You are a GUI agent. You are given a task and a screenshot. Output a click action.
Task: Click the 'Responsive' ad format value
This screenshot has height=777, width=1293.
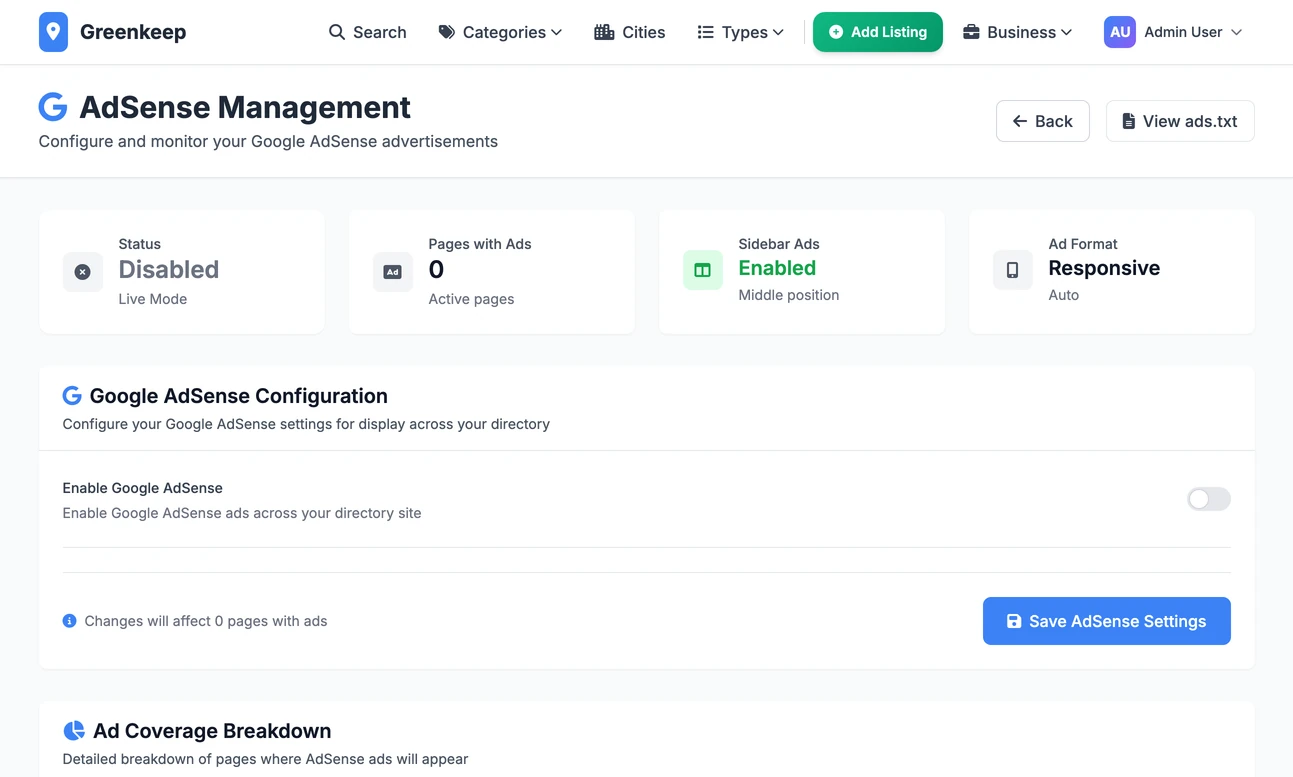[x=1104, y=268]
